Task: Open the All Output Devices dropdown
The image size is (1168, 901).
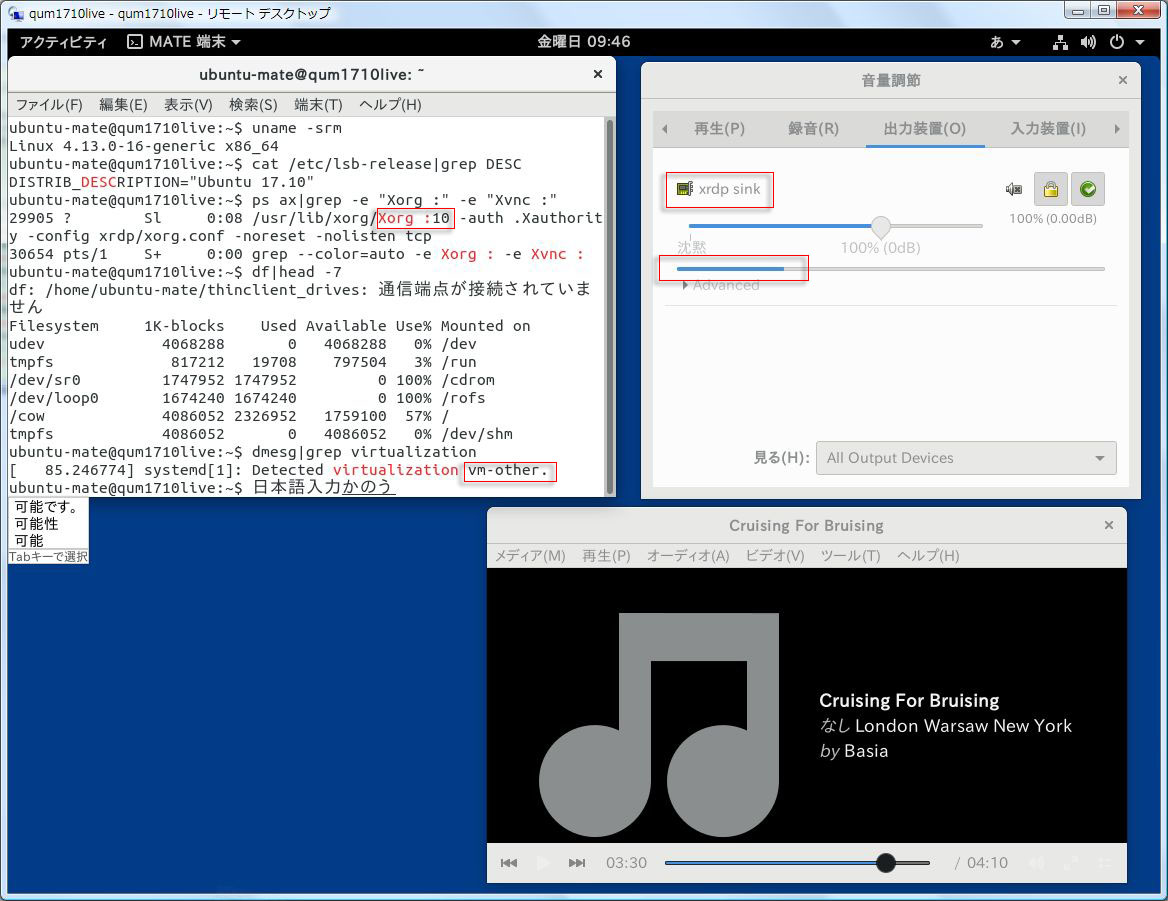Action: coord(966,458)
